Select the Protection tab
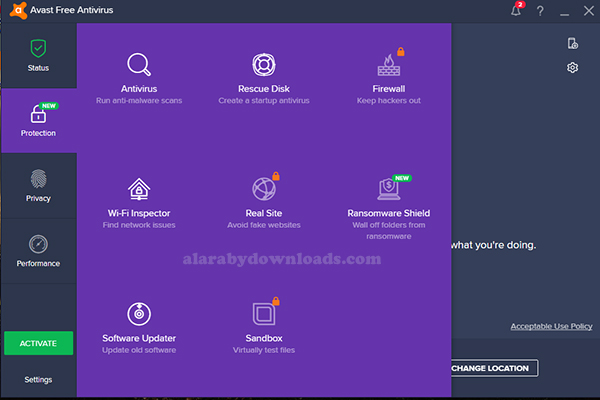Viewport: 600px width, 400px height. point(38,121)
